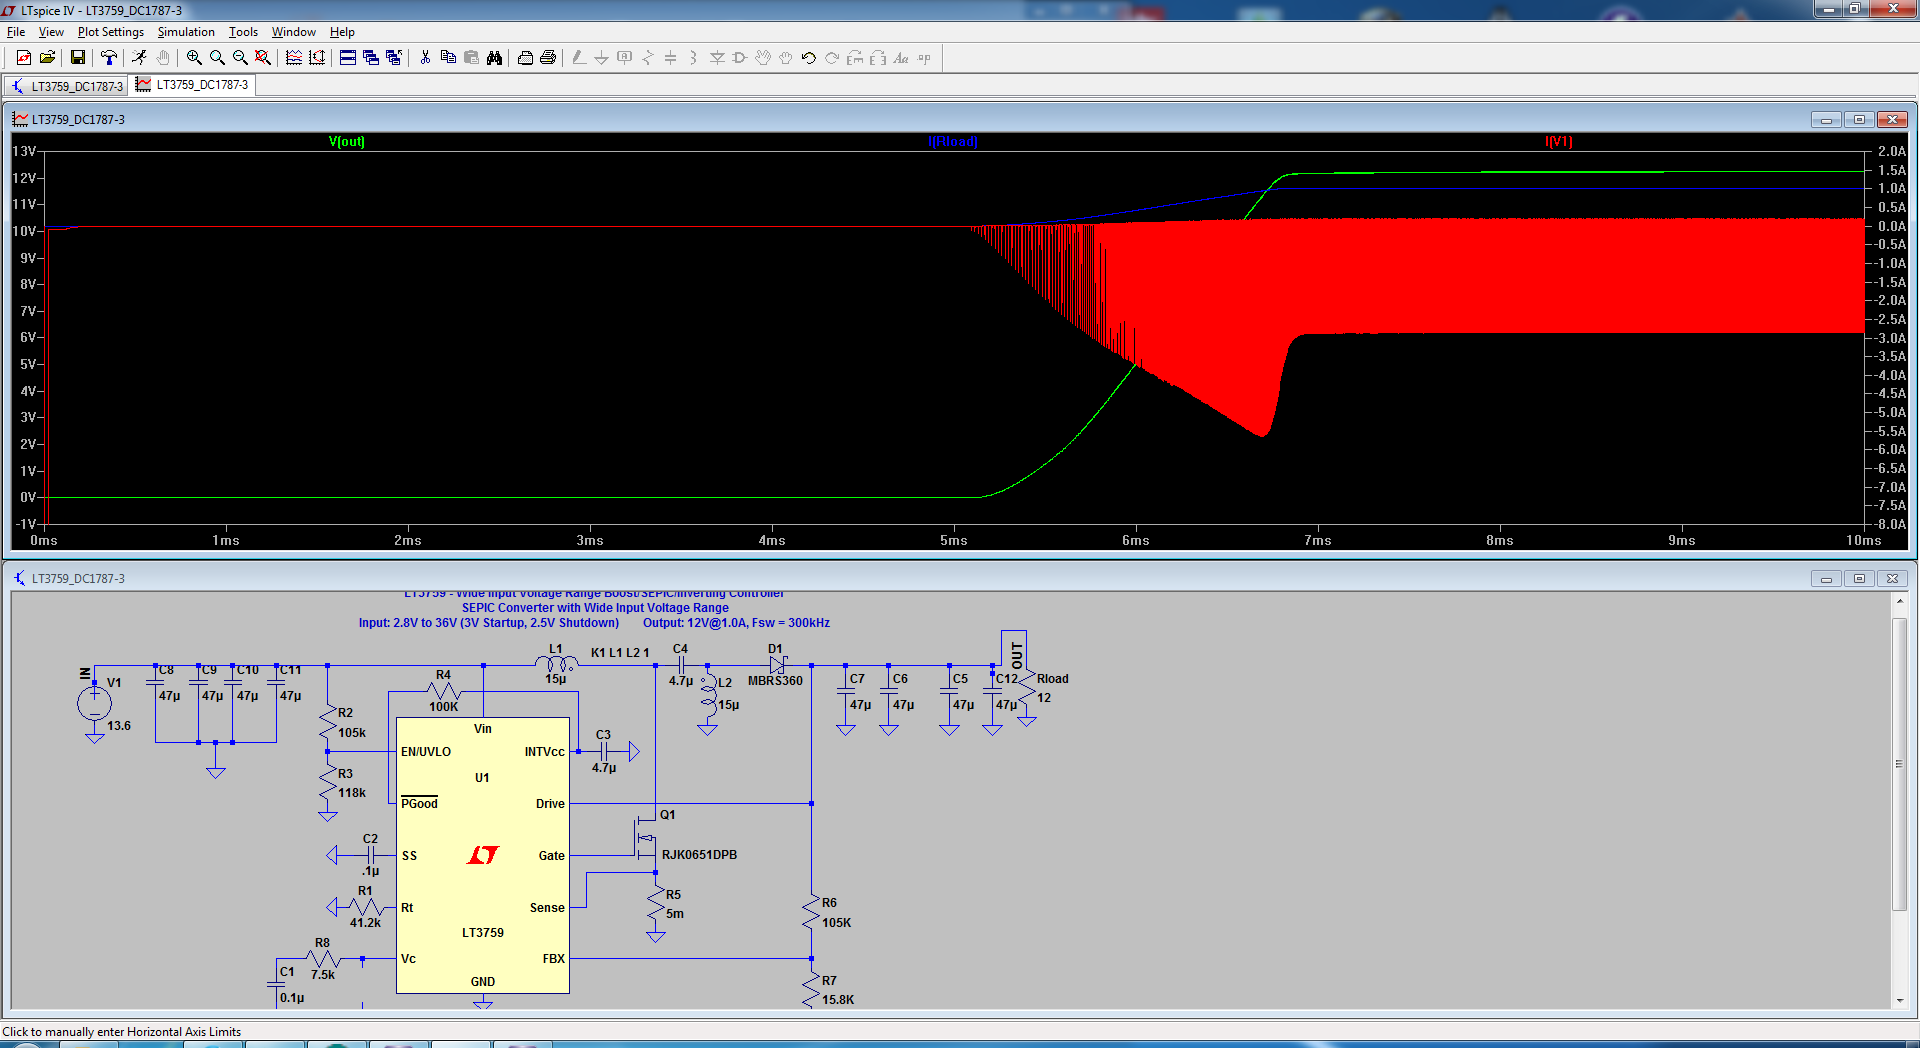Cascade the windows with the cascade icon
Viewport: 1920px width, 1048px height.
pyautogui.click(x=371, y=58)
